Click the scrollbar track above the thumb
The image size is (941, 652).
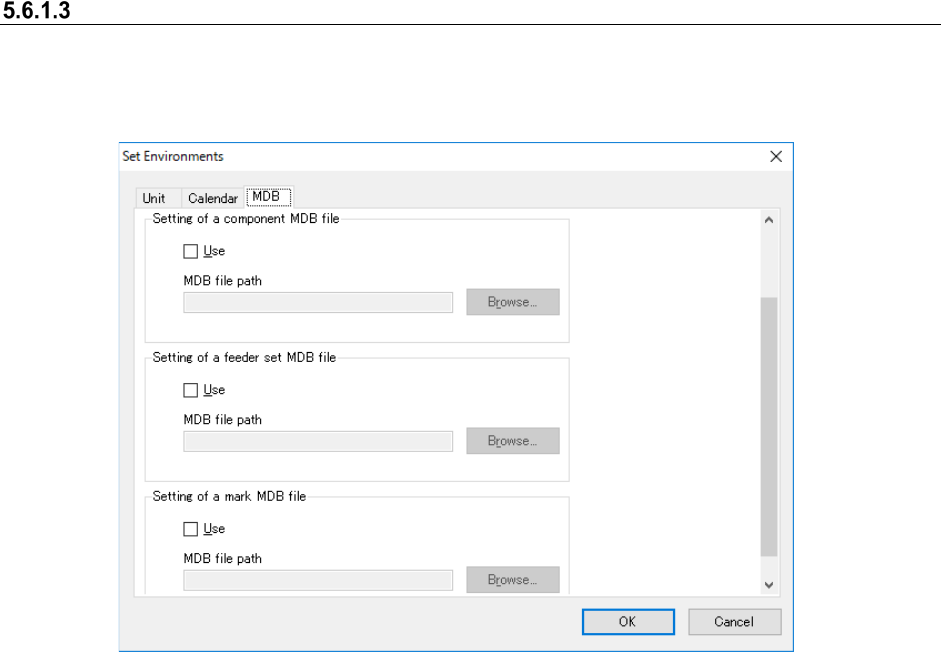(768, 262)
